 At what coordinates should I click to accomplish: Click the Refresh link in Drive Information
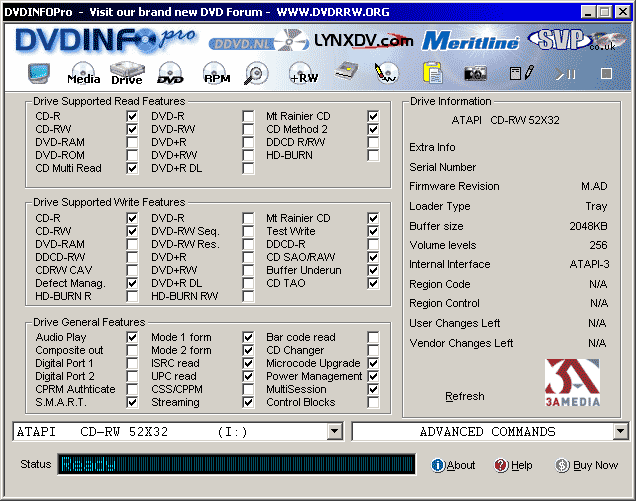[x=464, y=396]
